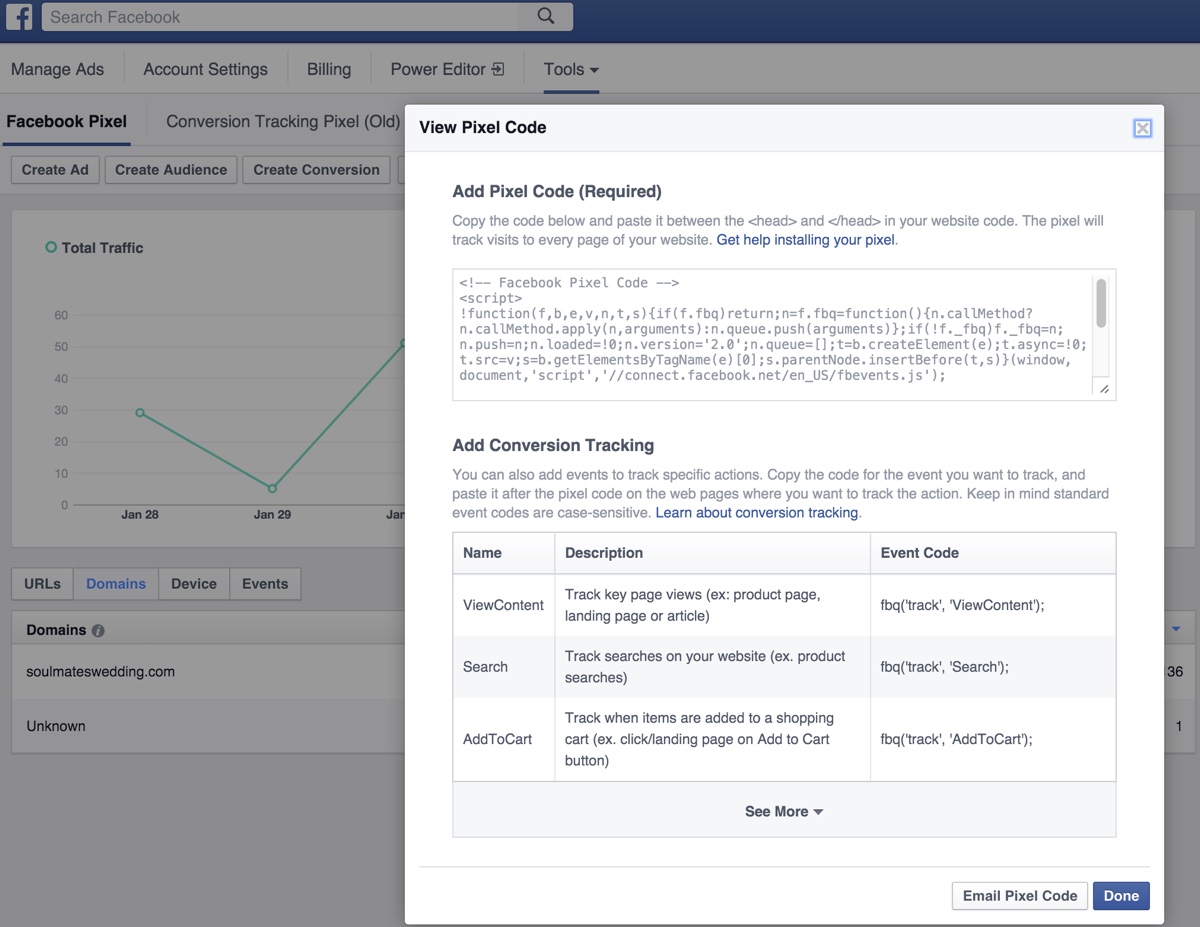The image size is (1200, 927).
Task: Expand See More to show additional event codes
Action: pyautogui.click(x=784, y=811)
